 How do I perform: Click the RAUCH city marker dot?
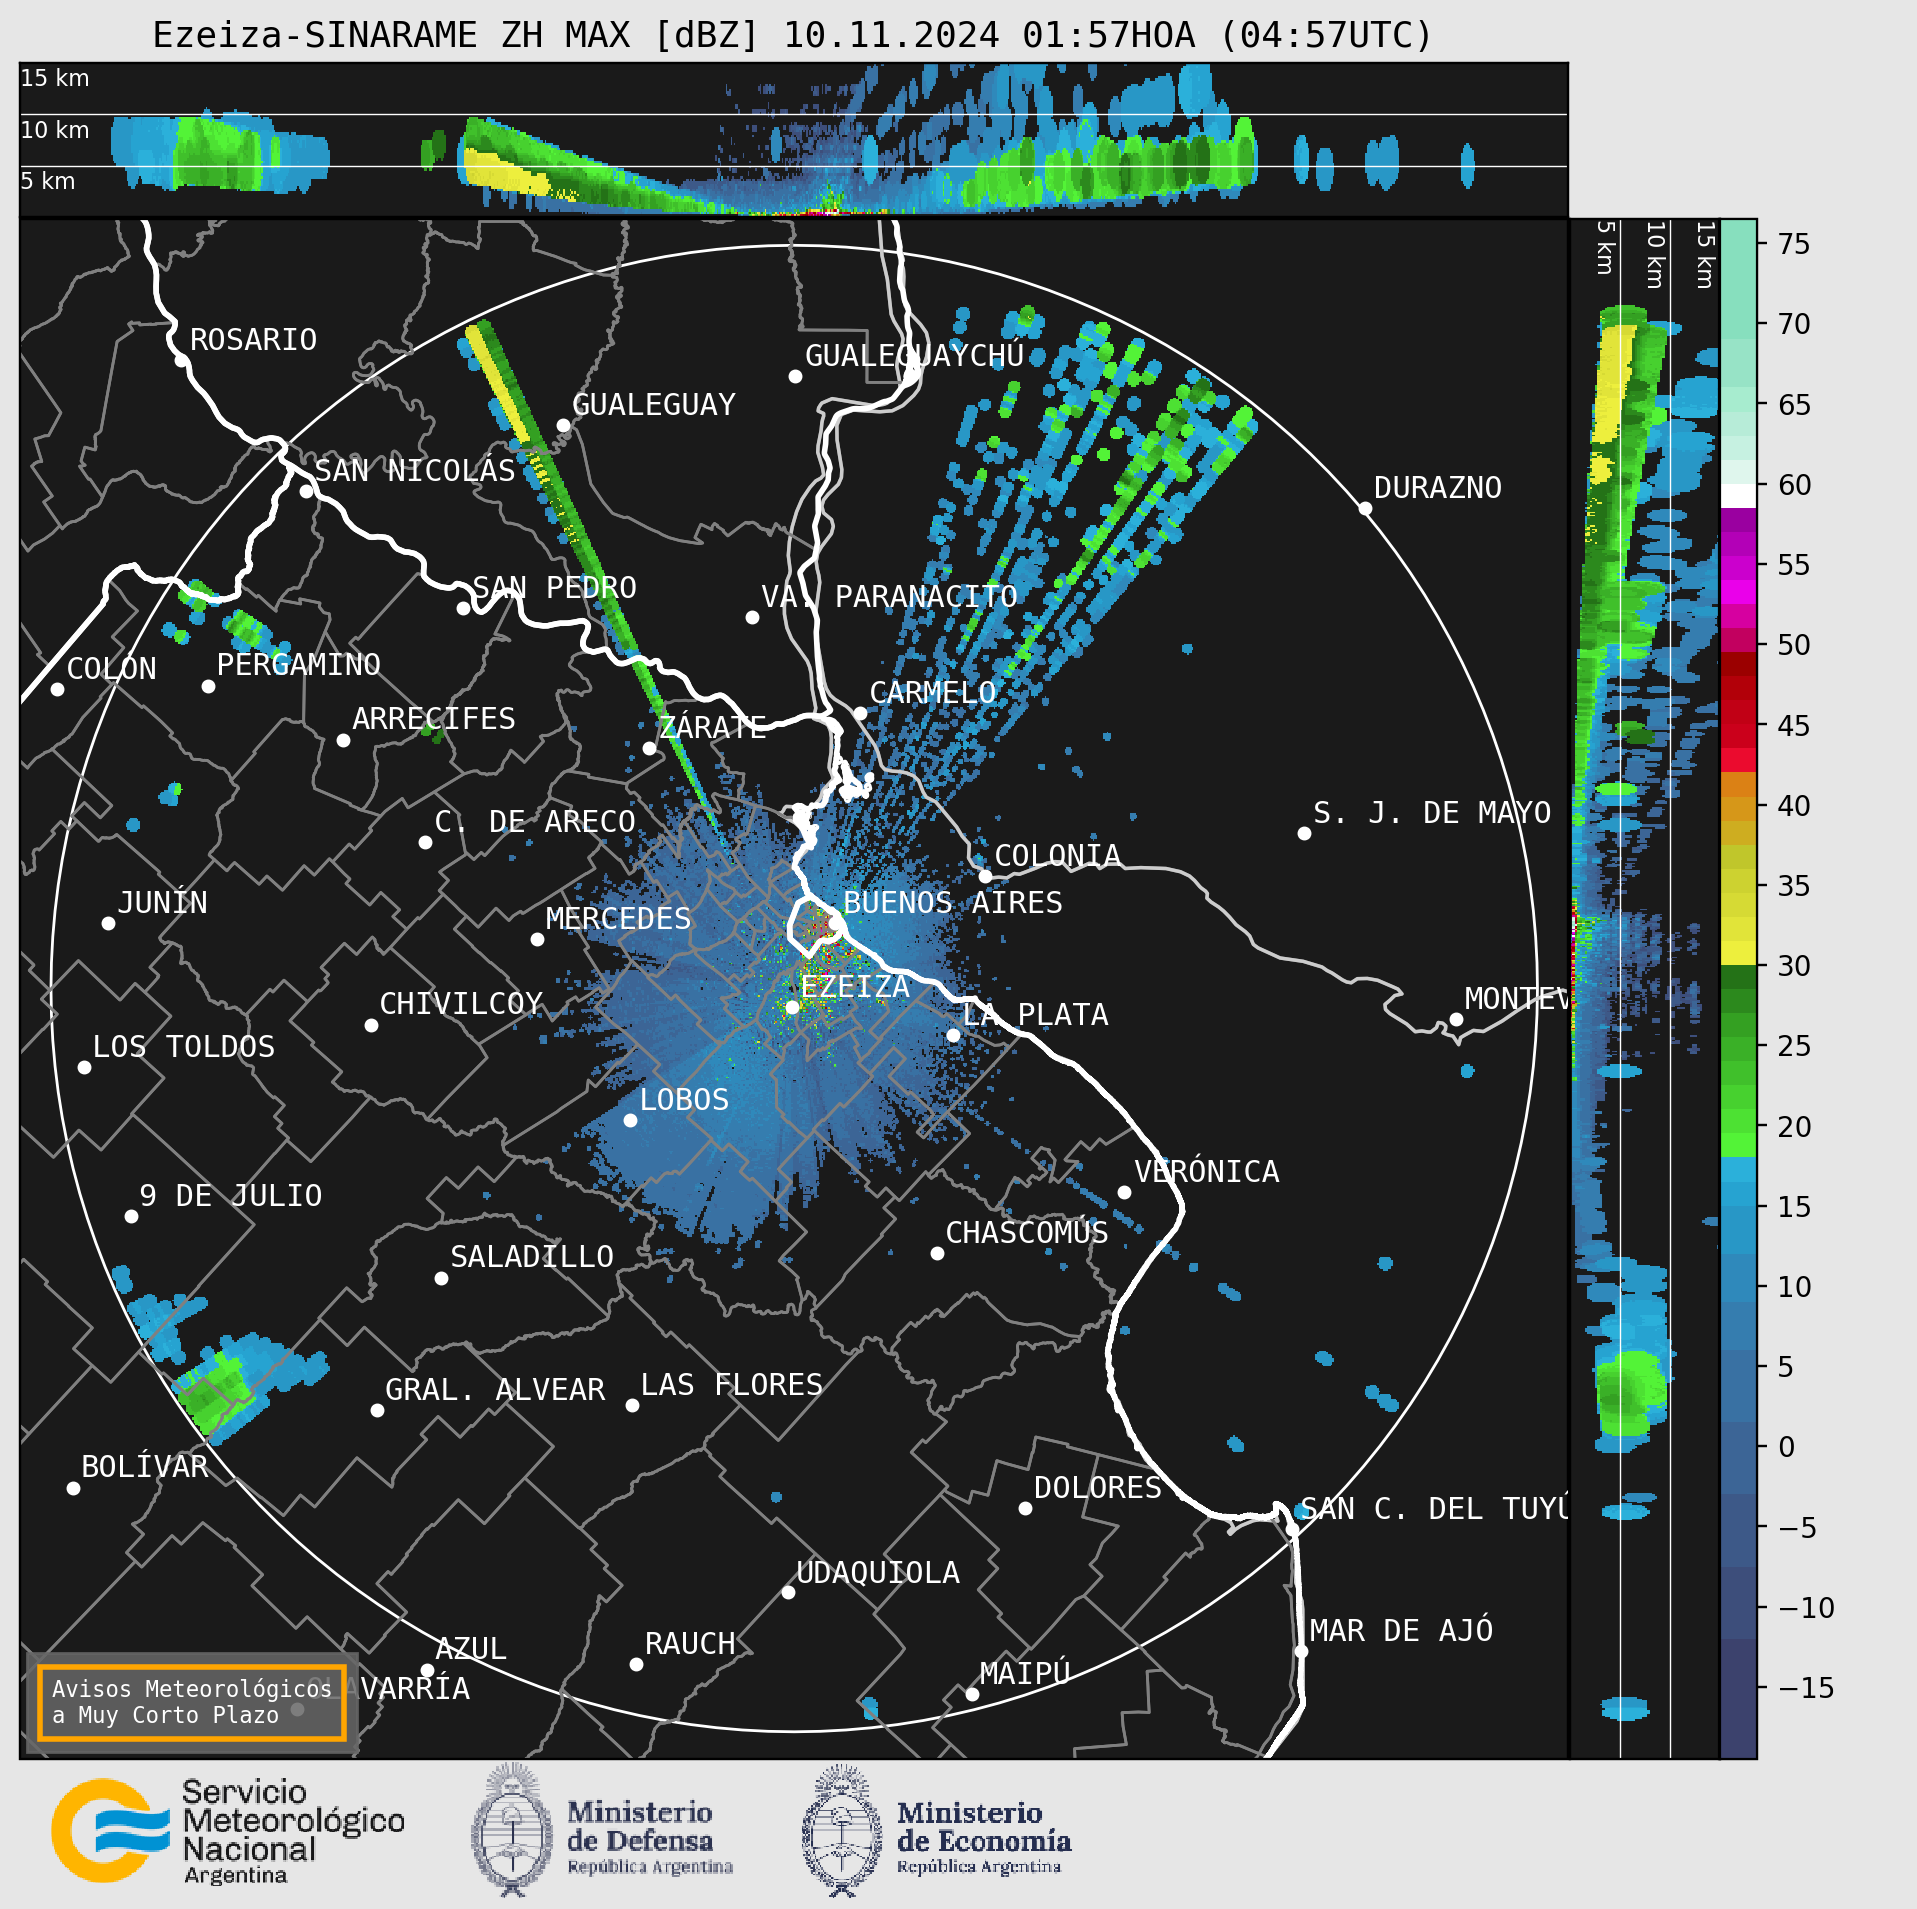[x=636, y=1664]
